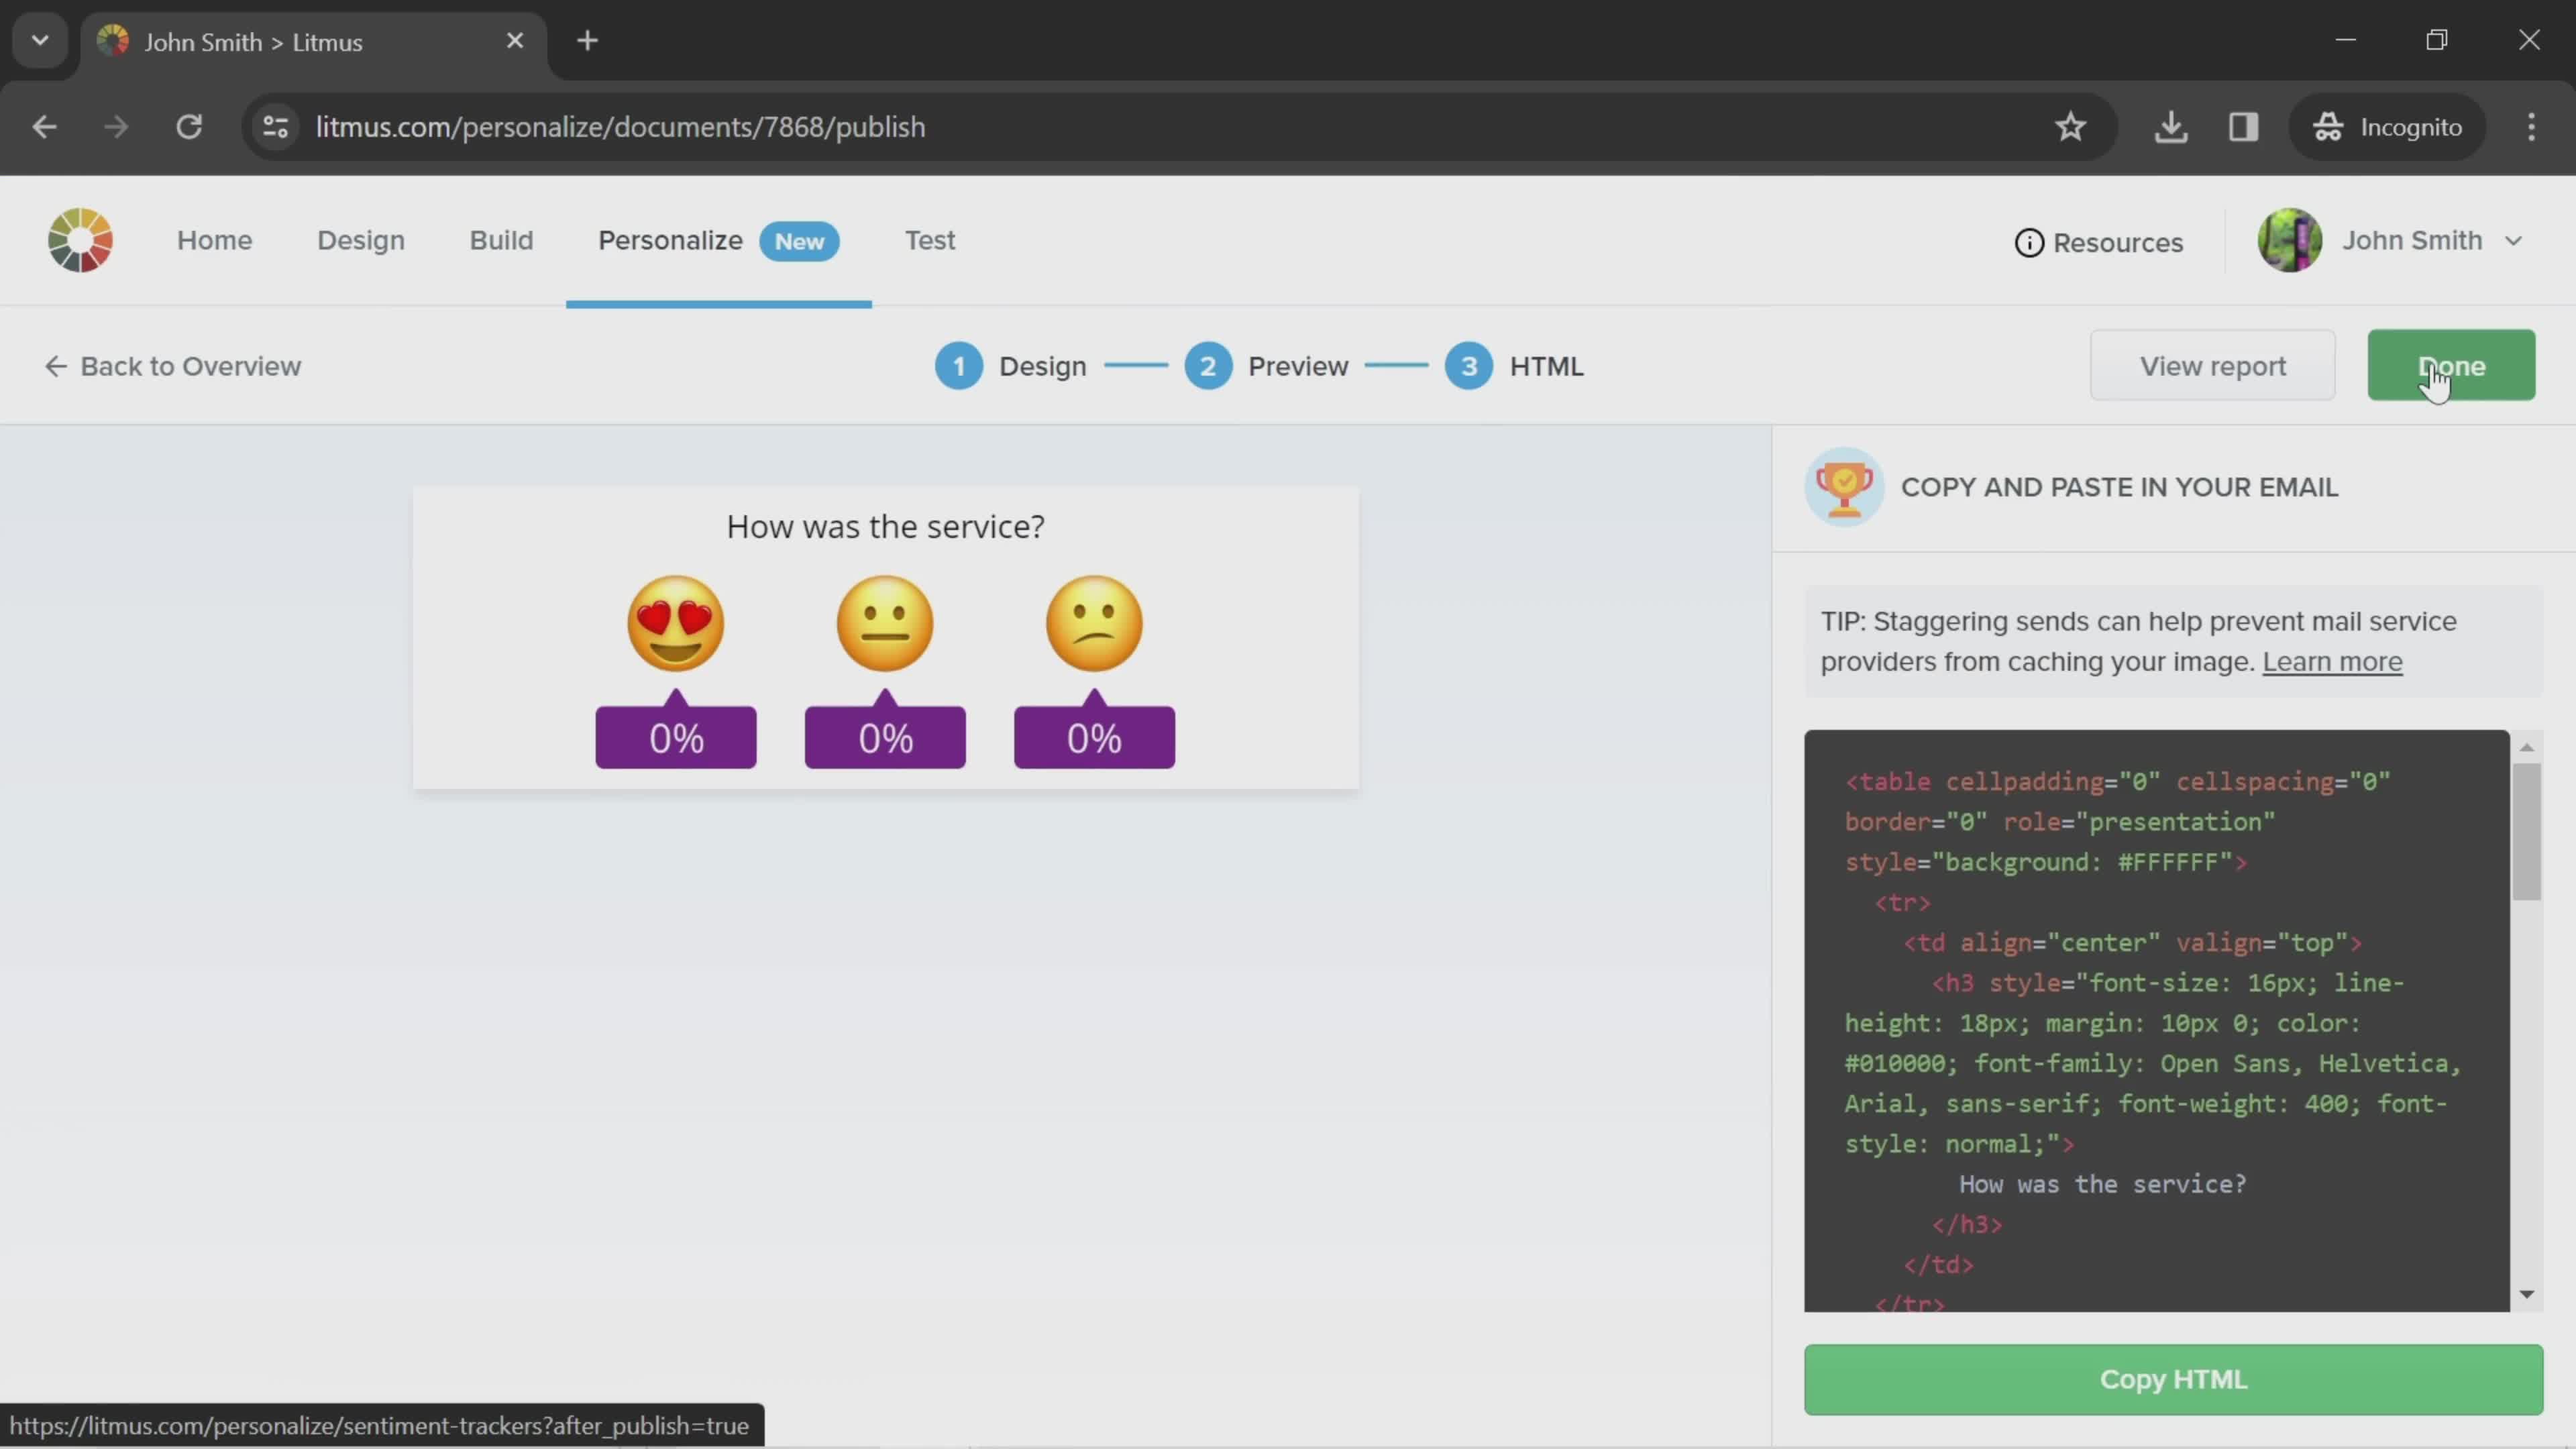Click the Litmus home logo icon
2576x1449 pixels.
click(80, 239)
